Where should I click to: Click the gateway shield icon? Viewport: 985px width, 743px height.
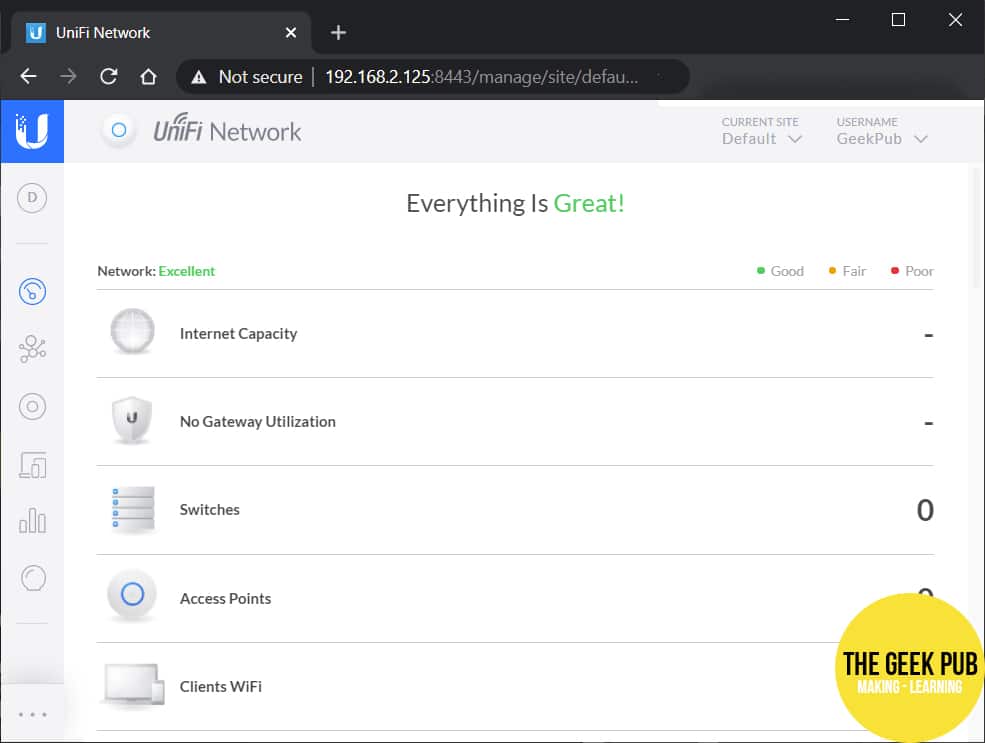coord(132,420)
